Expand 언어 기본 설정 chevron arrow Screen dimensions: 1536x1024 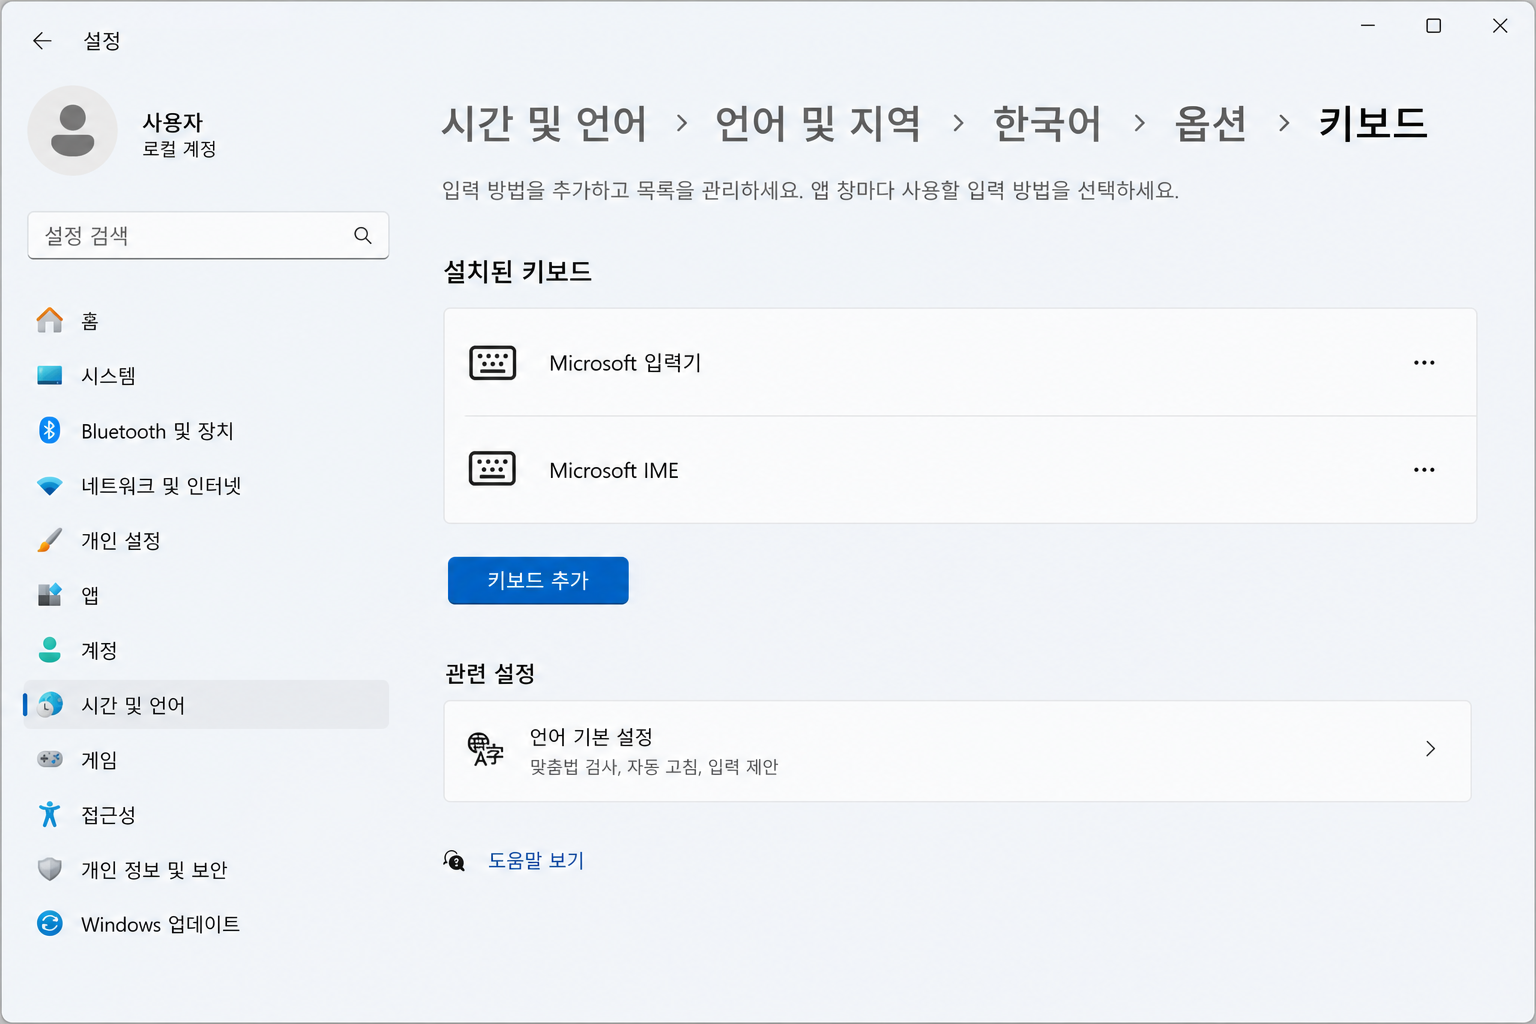pyautogui.click(x=1431, y=749)
